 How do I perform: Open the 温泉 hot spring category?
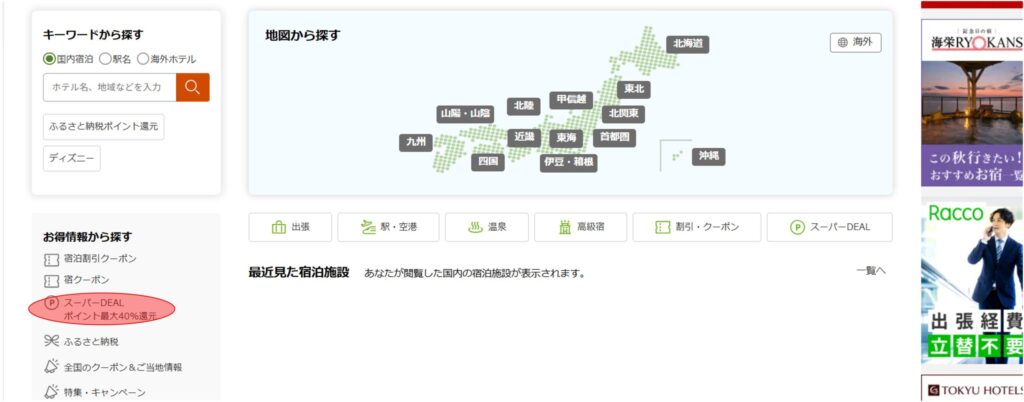[x=486, y=227]
